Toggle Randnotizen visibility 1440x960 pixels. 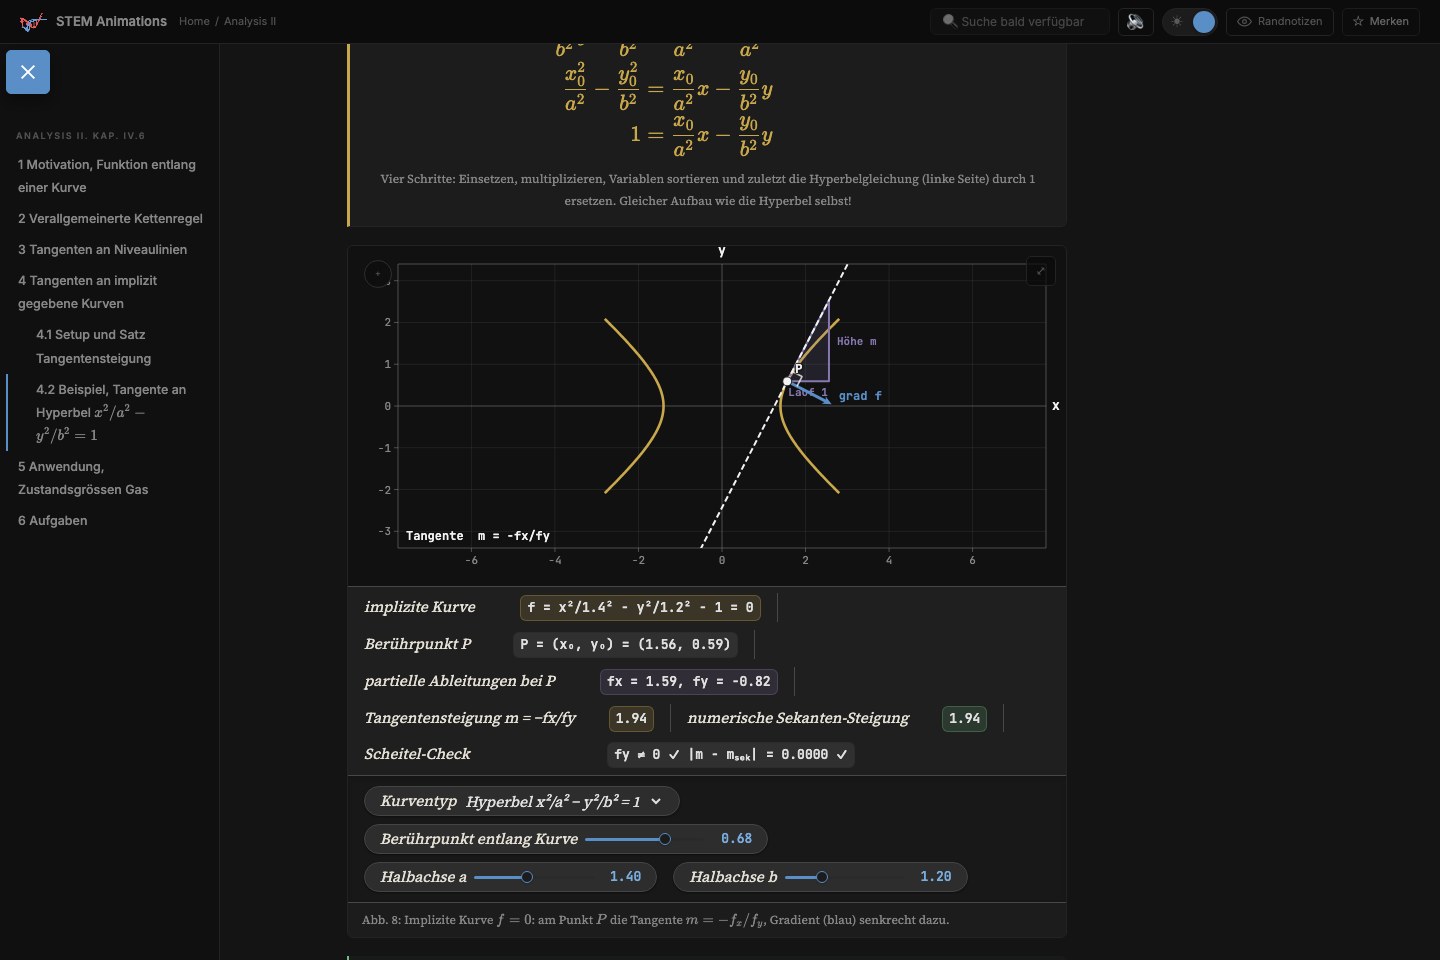[1280, 21]
